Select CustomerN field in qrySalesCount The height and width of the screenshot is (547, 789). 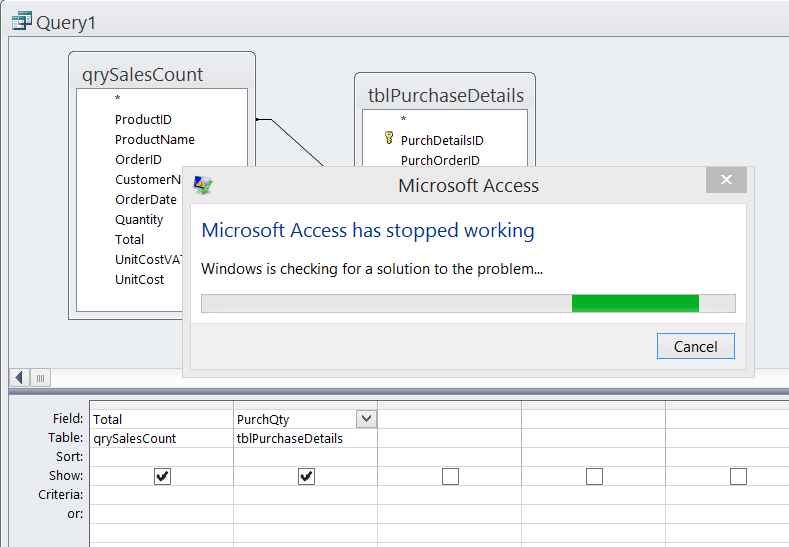click(148, 180)
